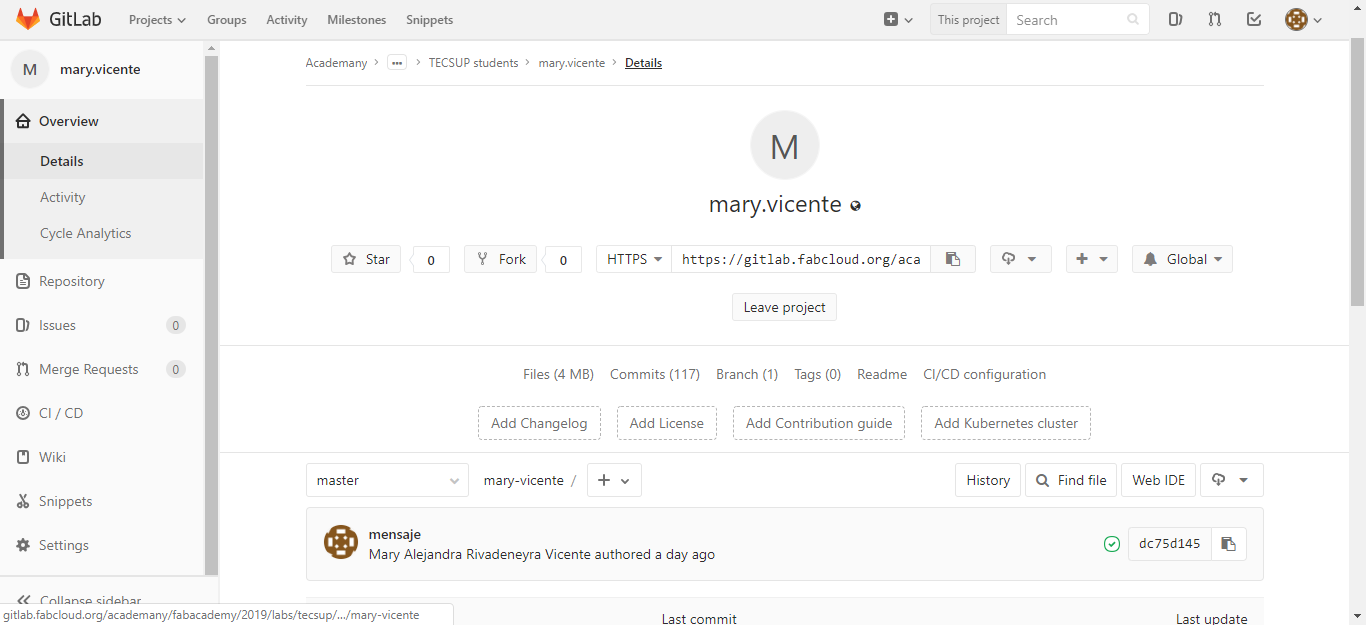Click the public visibility globe icon
This screenshot has width=1366, height=625.
pos(855,206)
